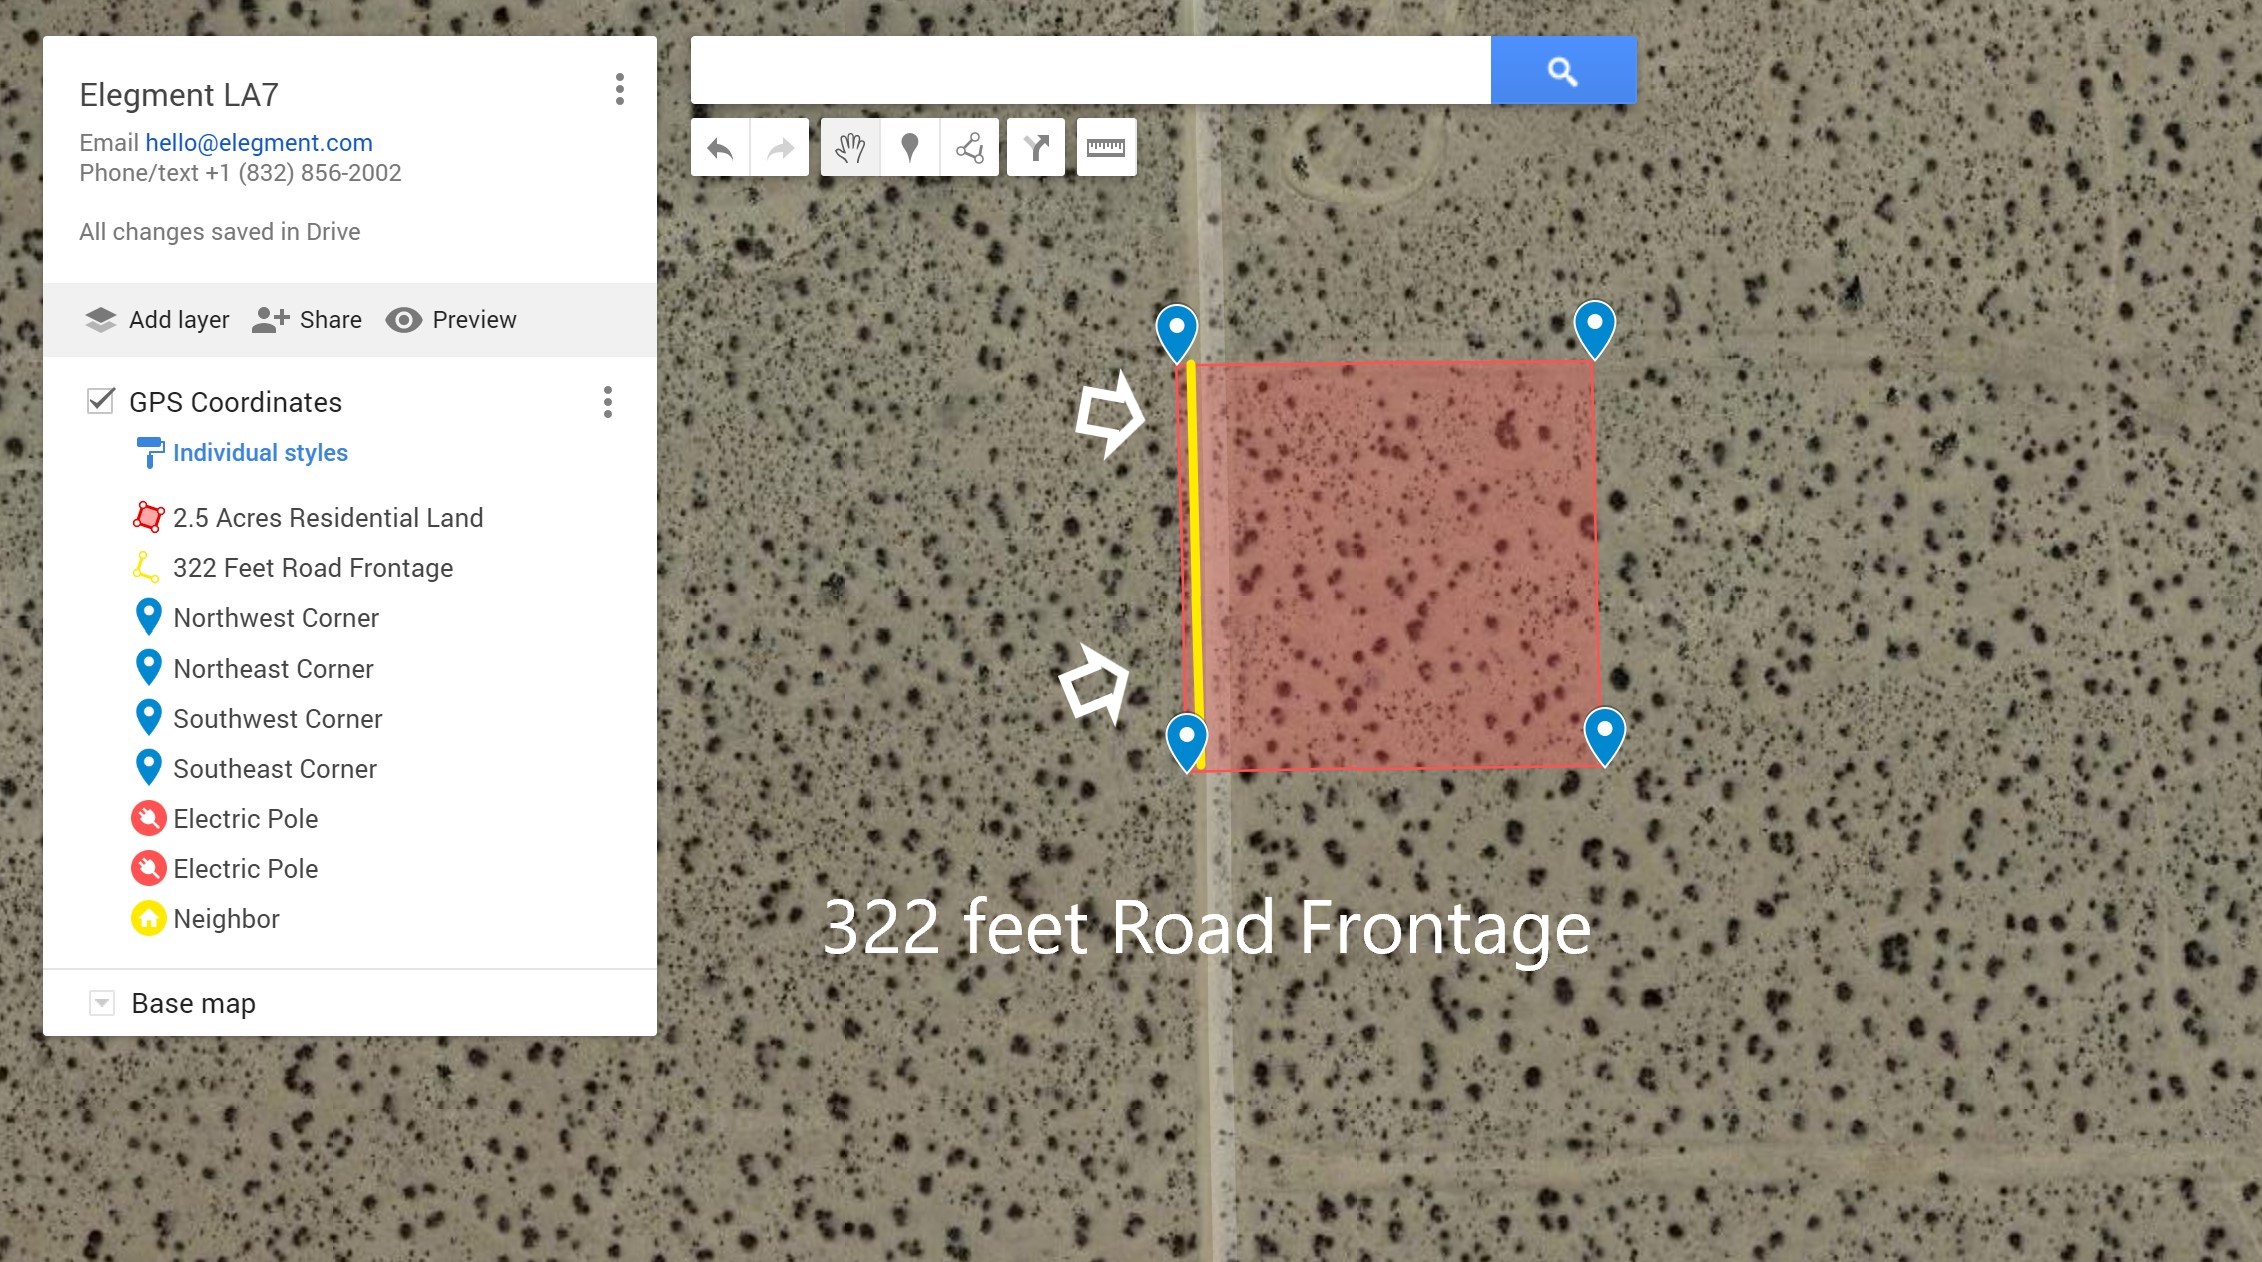Image resolution: width=2262 pixels, height=1262 pixels.
Task: Click Share in the panel
Action: pos(308,320)
